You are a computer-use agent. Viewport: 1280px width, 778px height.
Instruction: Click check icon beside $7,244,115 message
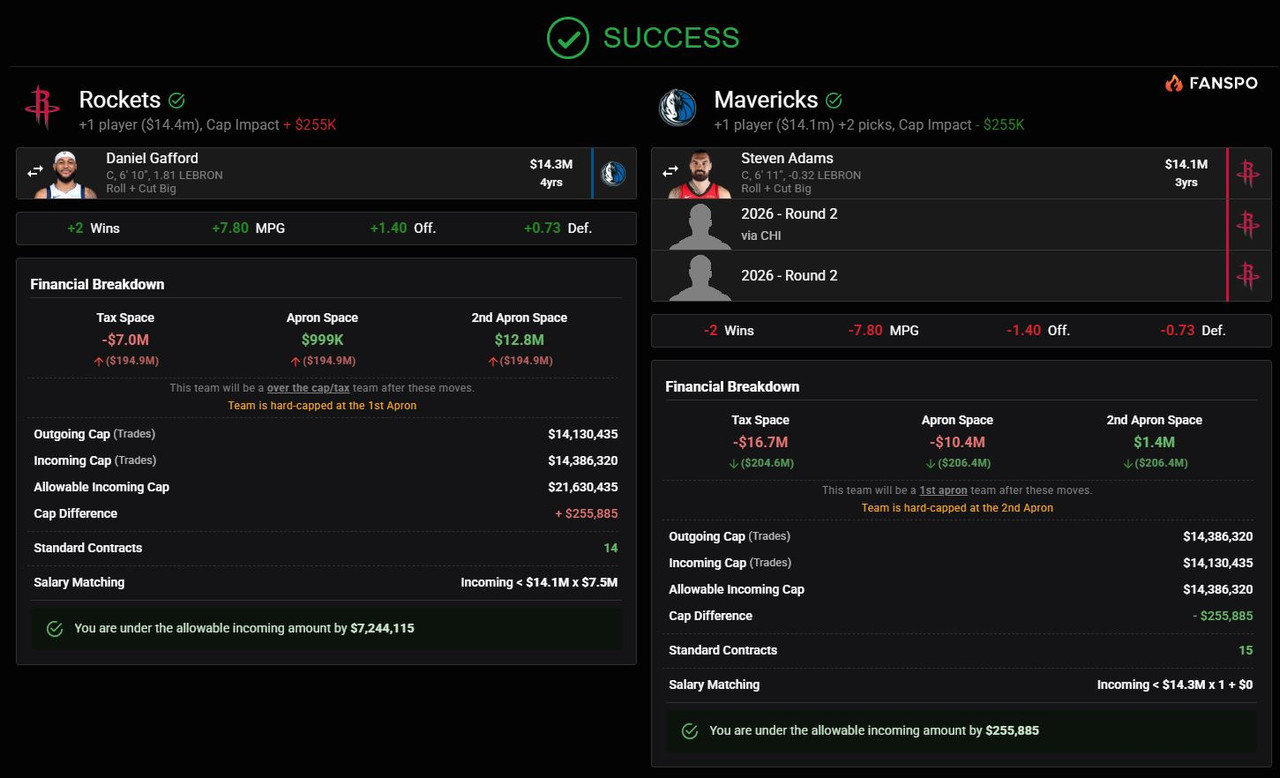55,629
